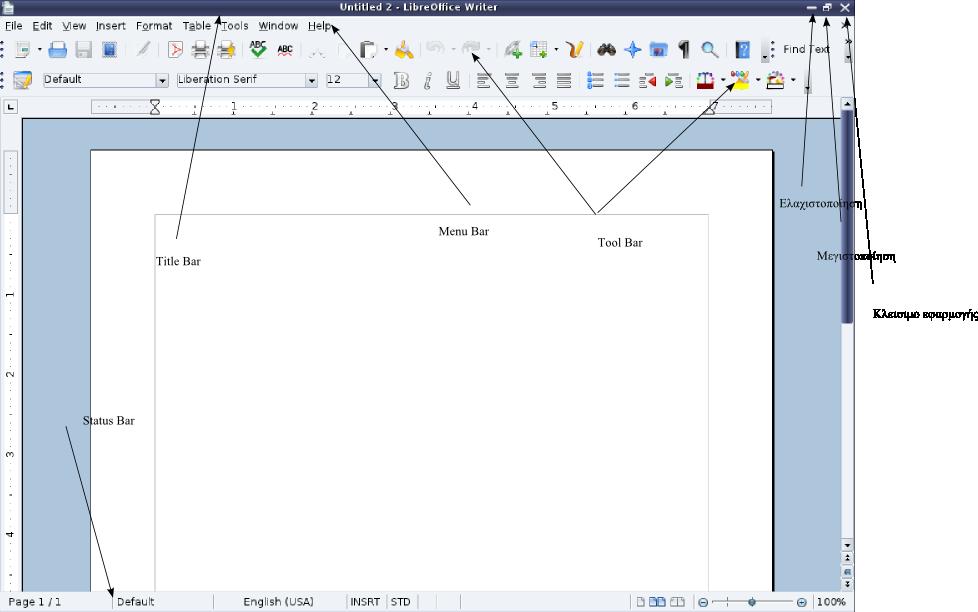978x612 pixels.
Task: Open Styles and Formatting window icon
Action: pos(22,80)
